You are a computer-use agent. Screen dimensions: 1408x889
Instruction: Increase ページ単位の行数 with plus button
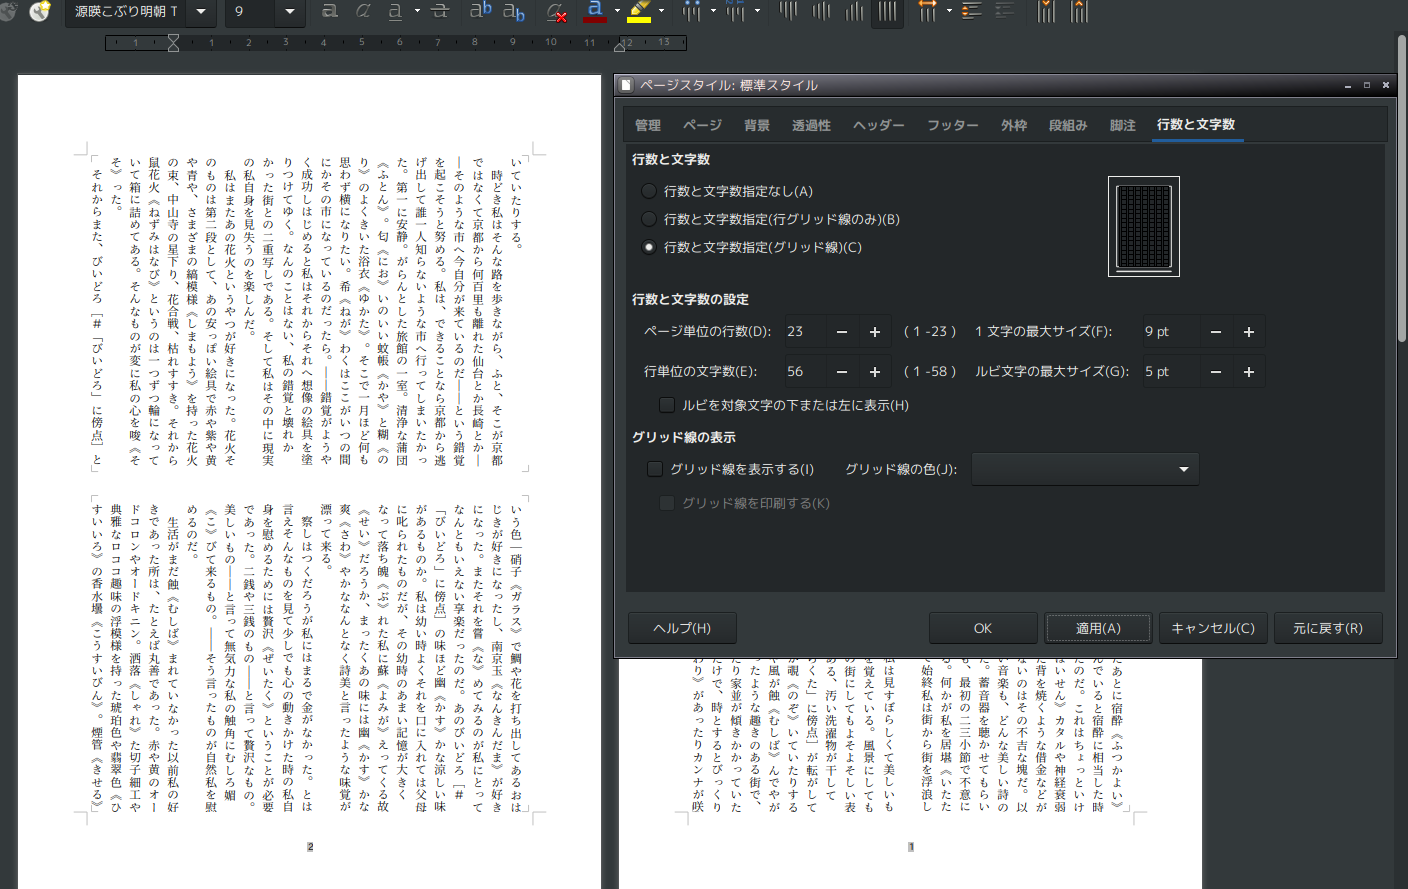(875, 332)
